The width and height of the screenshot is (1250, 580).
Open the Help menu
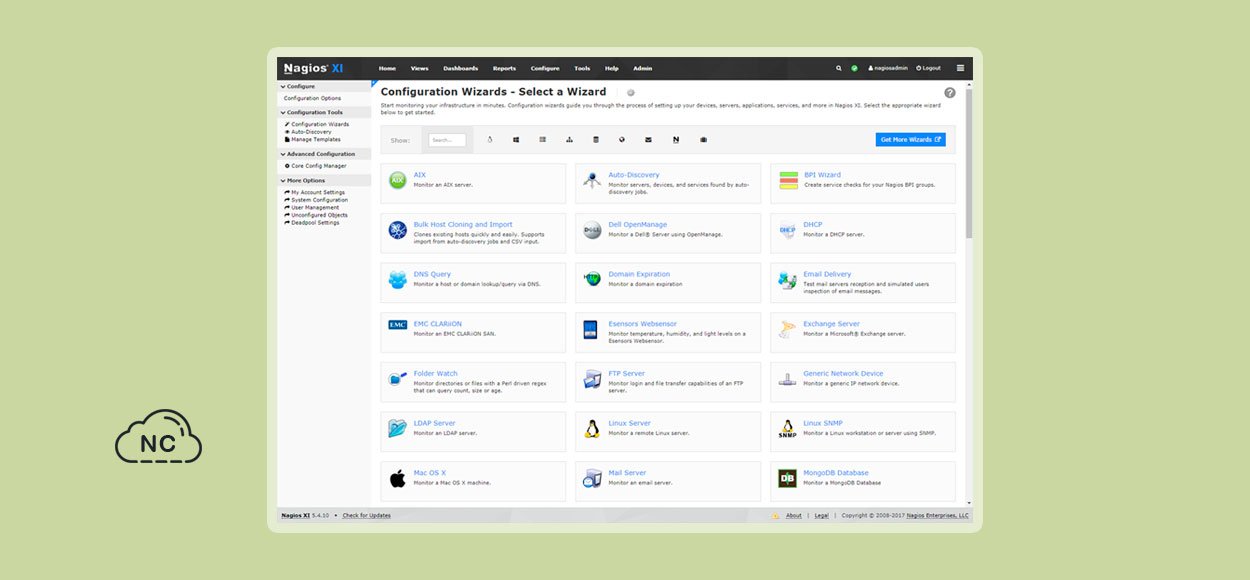pos(611,68)
